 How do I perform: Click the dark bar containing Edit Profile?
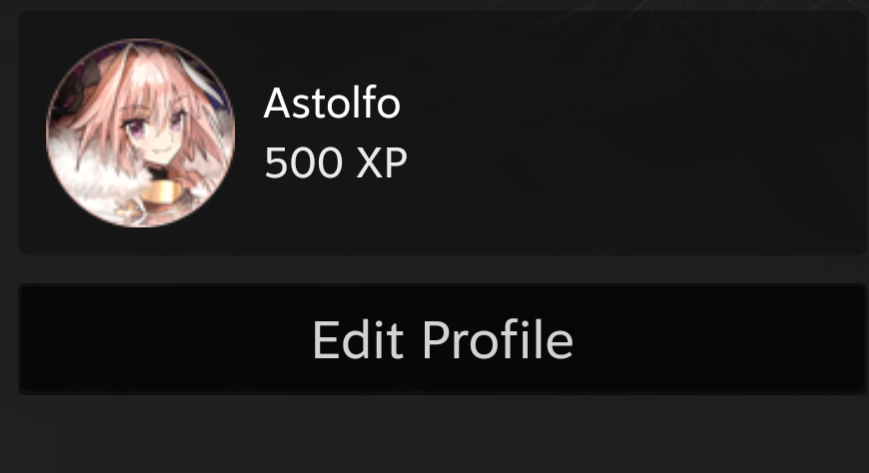tap(442, 339)
